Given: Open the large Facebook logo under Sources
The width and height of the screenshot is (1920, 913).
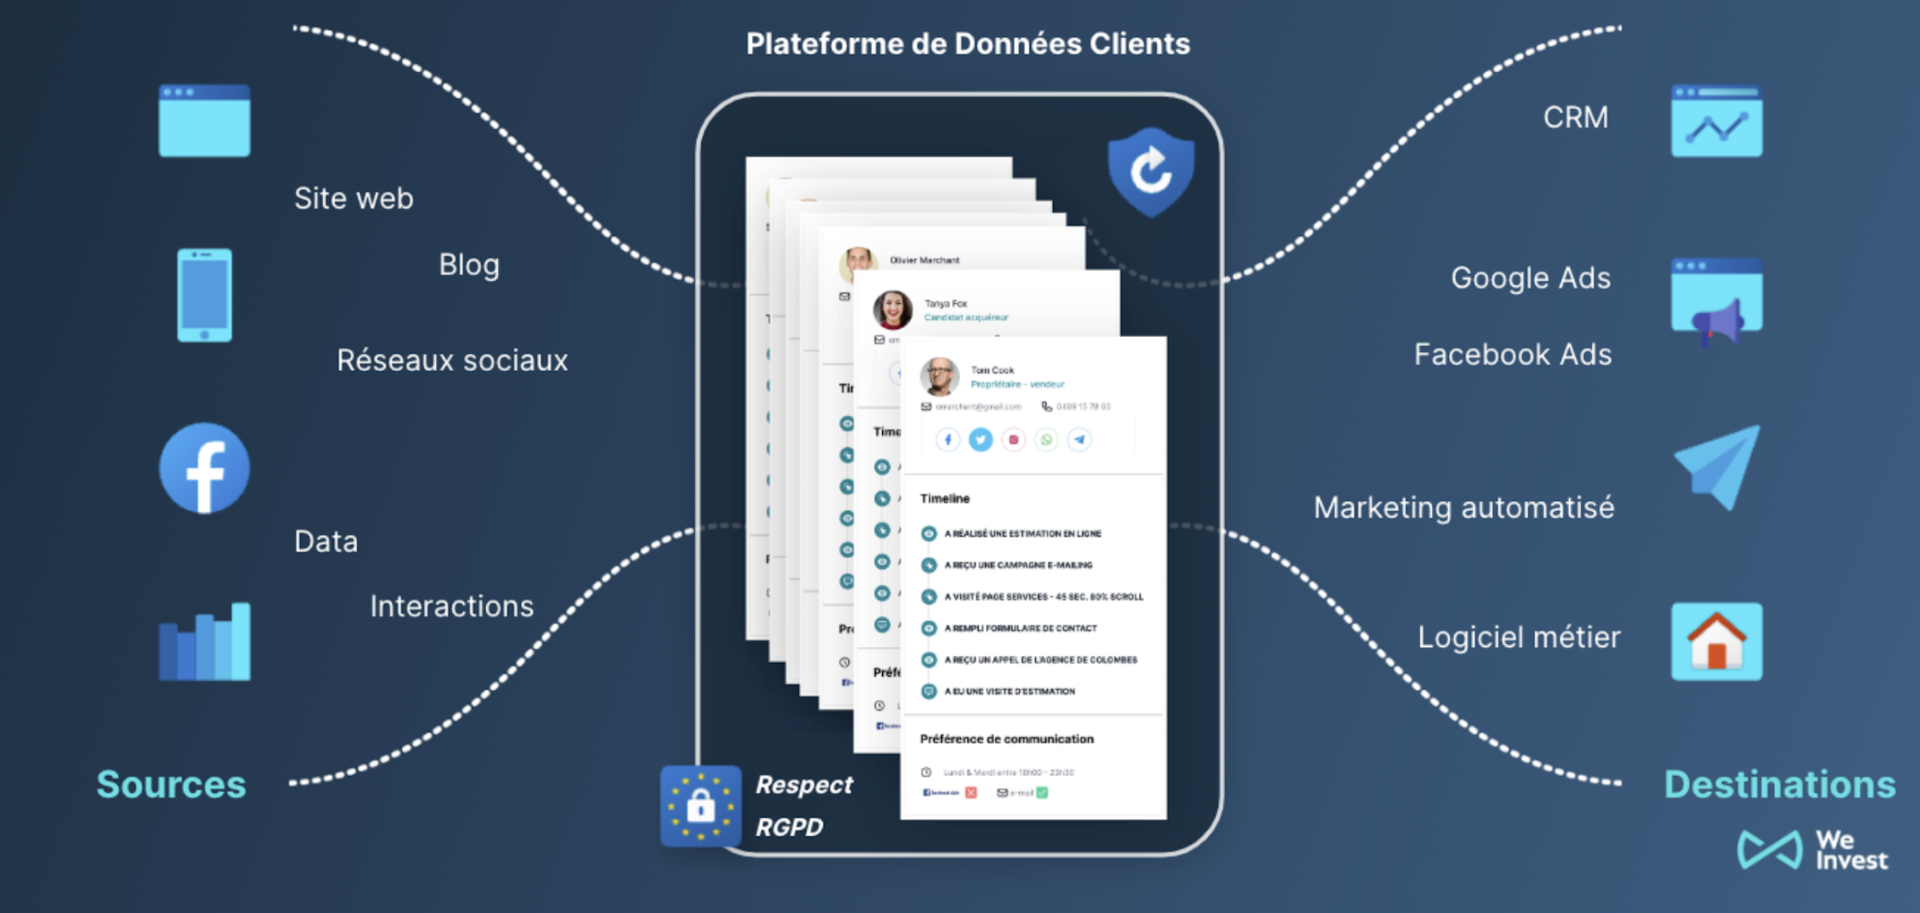Looking at the screenshot, I should tap(204, 468).
